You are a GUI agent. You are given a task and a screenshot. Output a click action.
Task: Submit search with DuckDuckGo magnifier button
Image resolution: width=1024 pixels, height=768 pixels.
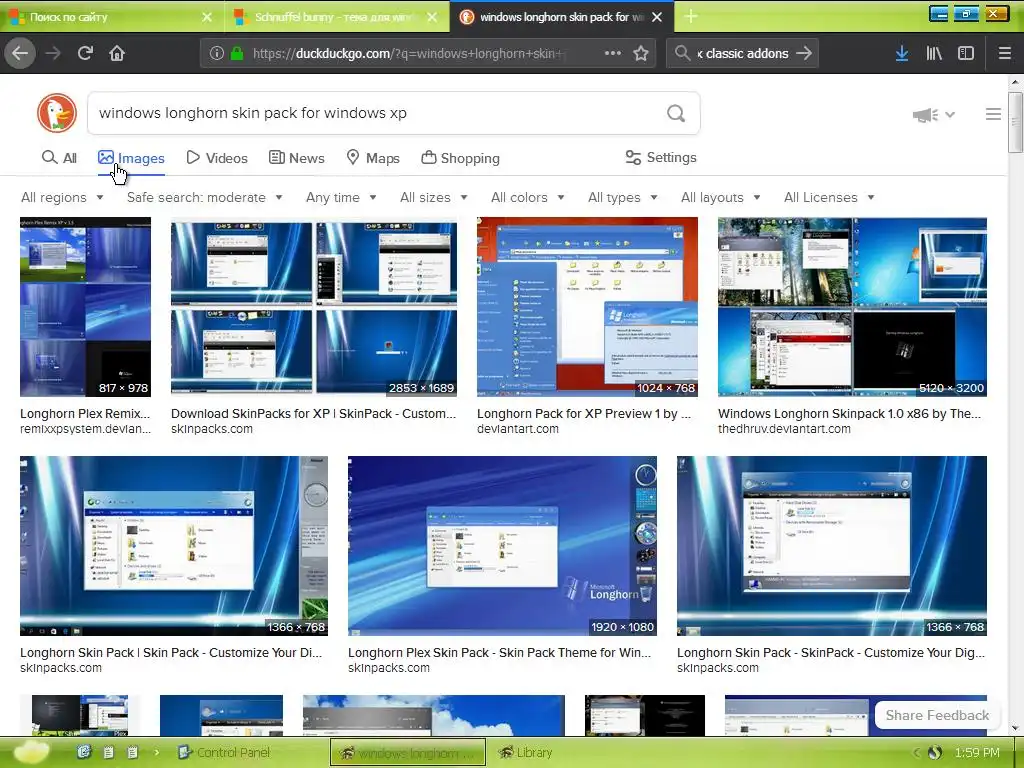[676, 113]
